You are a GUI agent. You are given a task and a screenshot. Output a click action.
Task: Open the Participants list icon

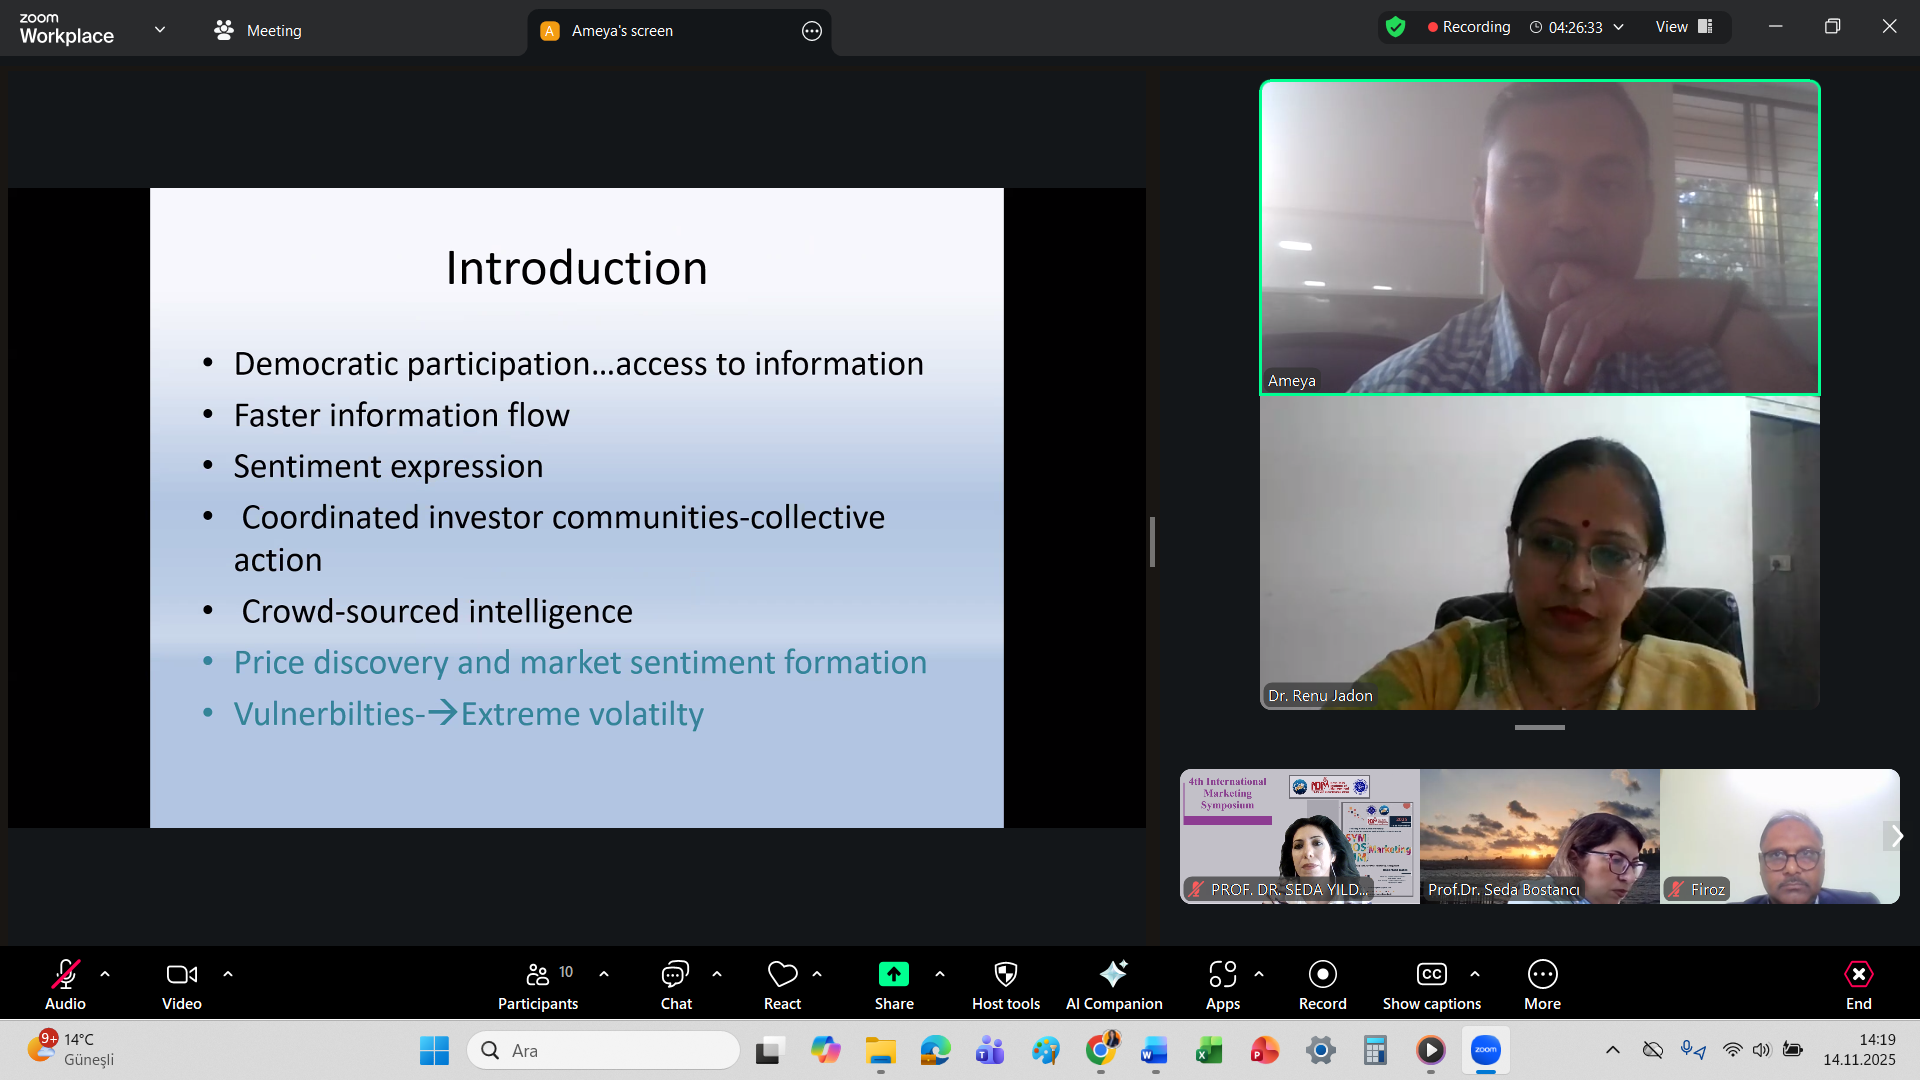(x=538, y=974)
